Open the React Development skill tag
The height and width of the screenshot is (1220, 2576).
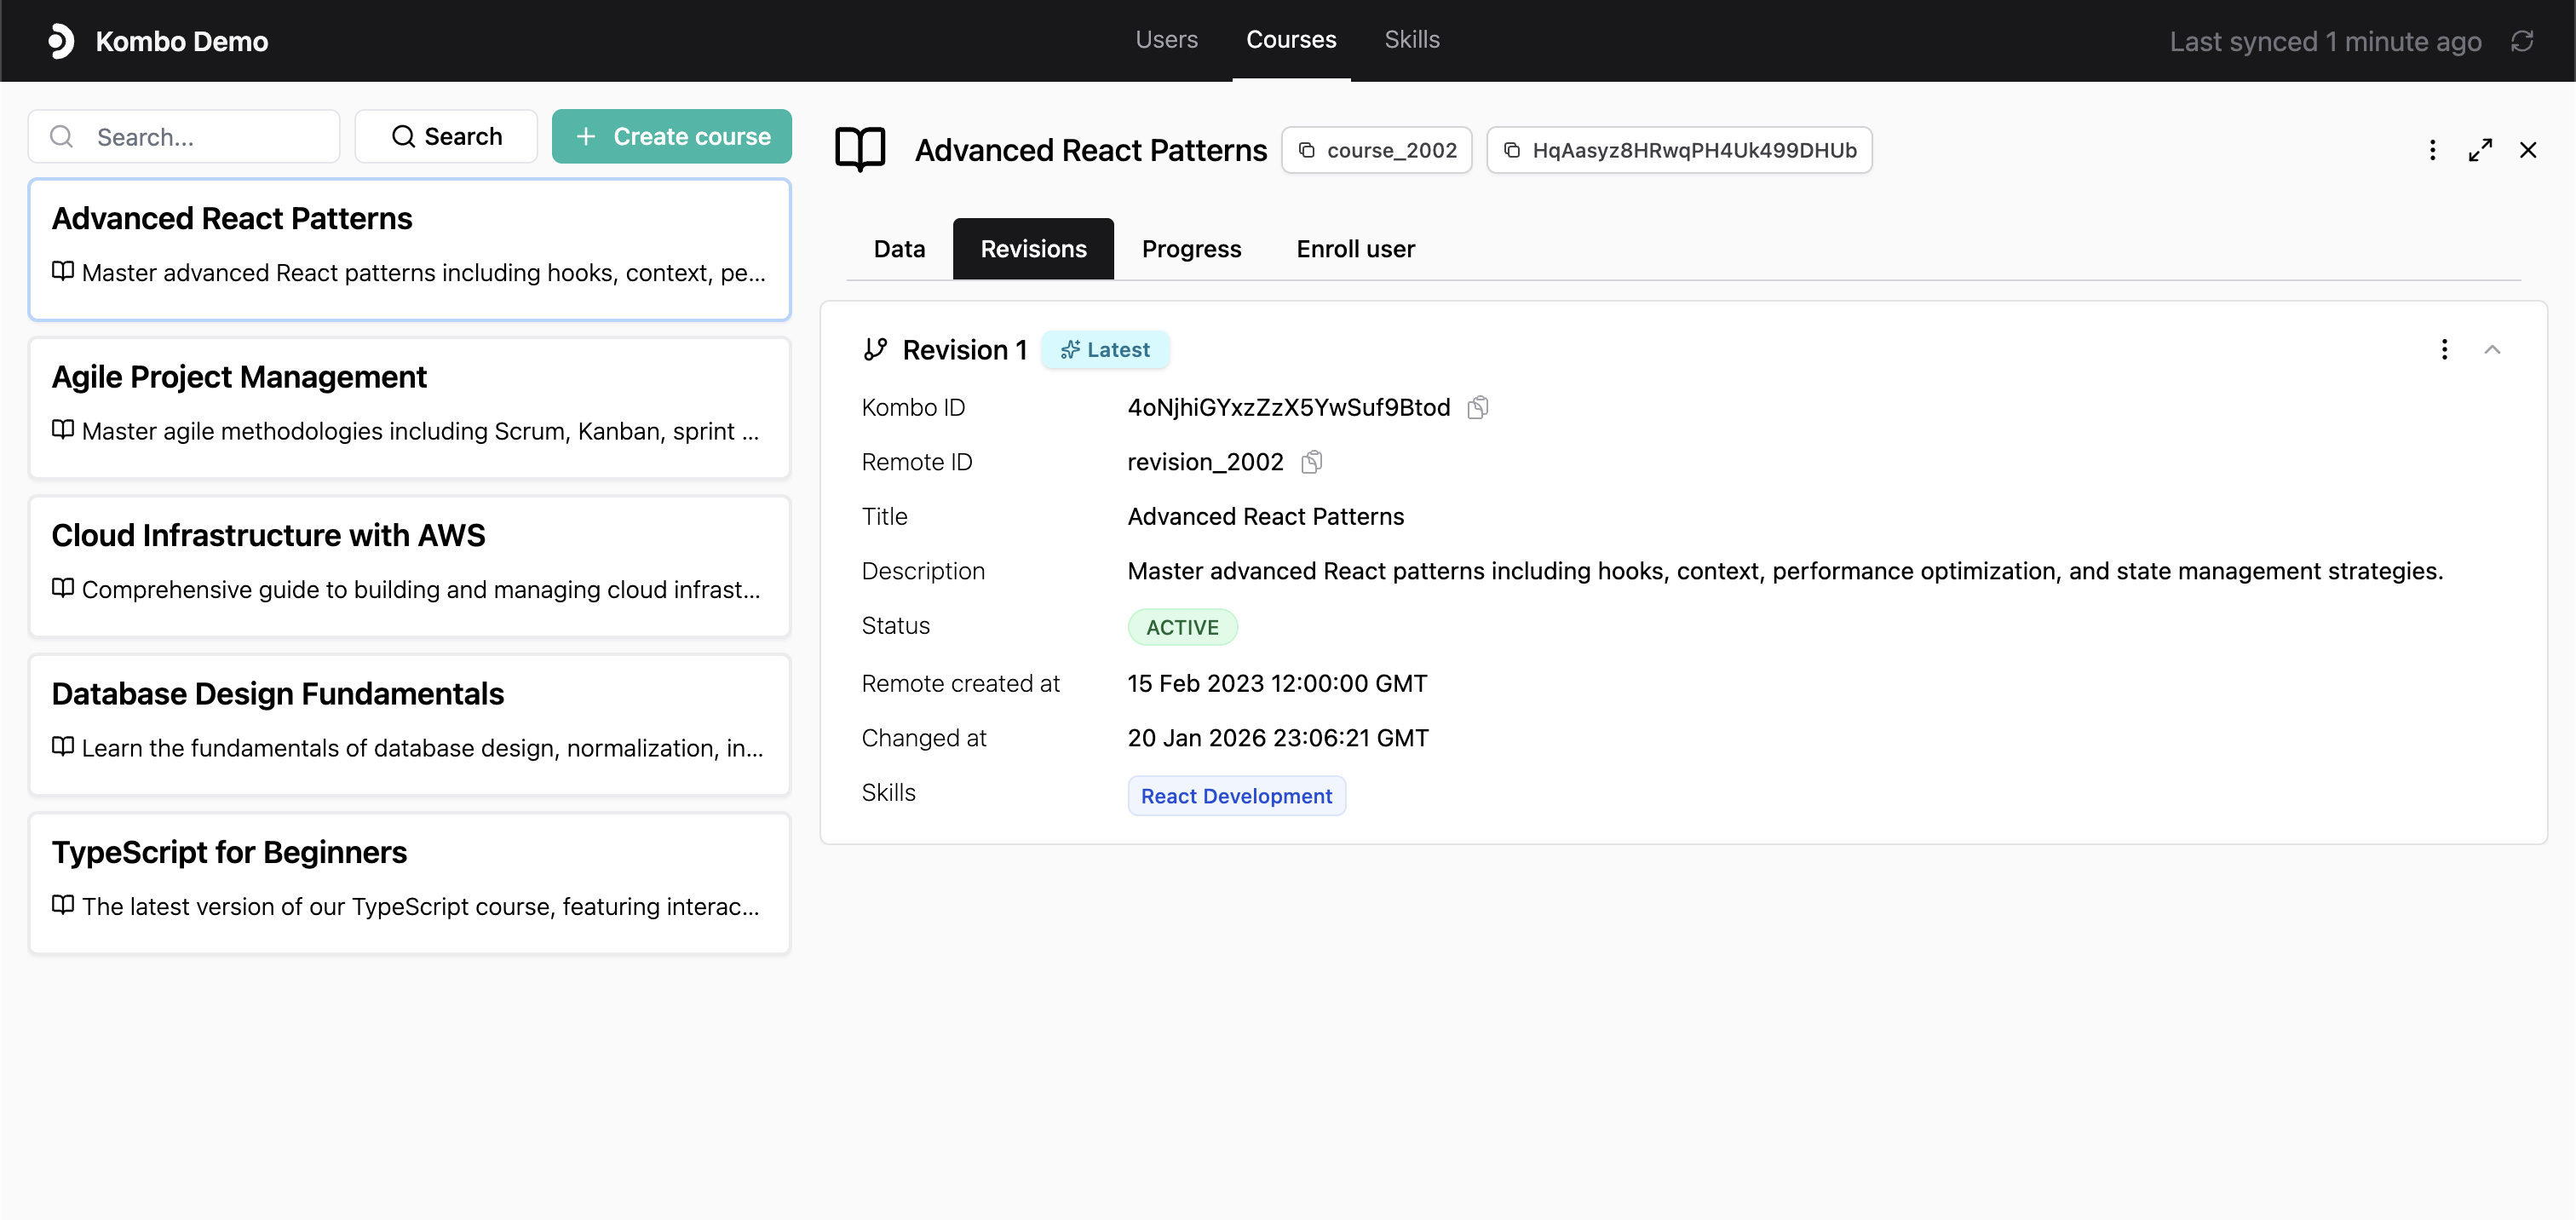point(1236,796)
